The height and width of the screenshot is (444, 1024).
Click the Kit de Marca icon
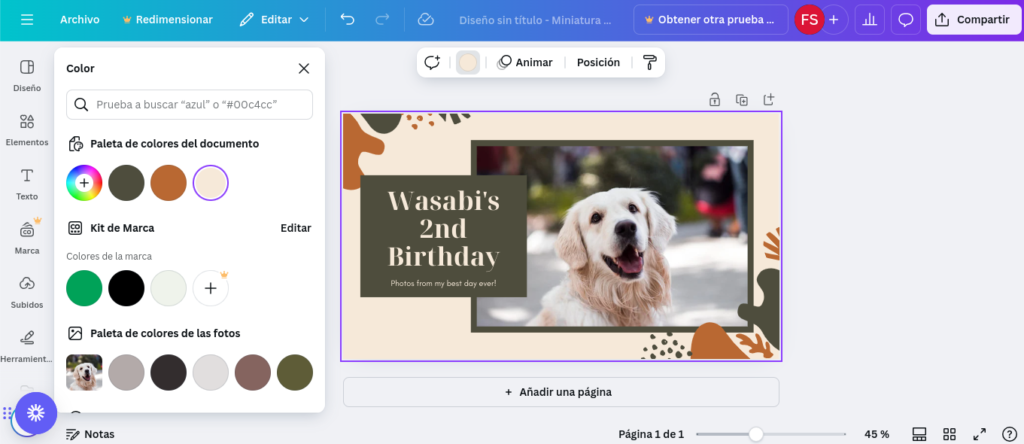[x=75, y=228]
